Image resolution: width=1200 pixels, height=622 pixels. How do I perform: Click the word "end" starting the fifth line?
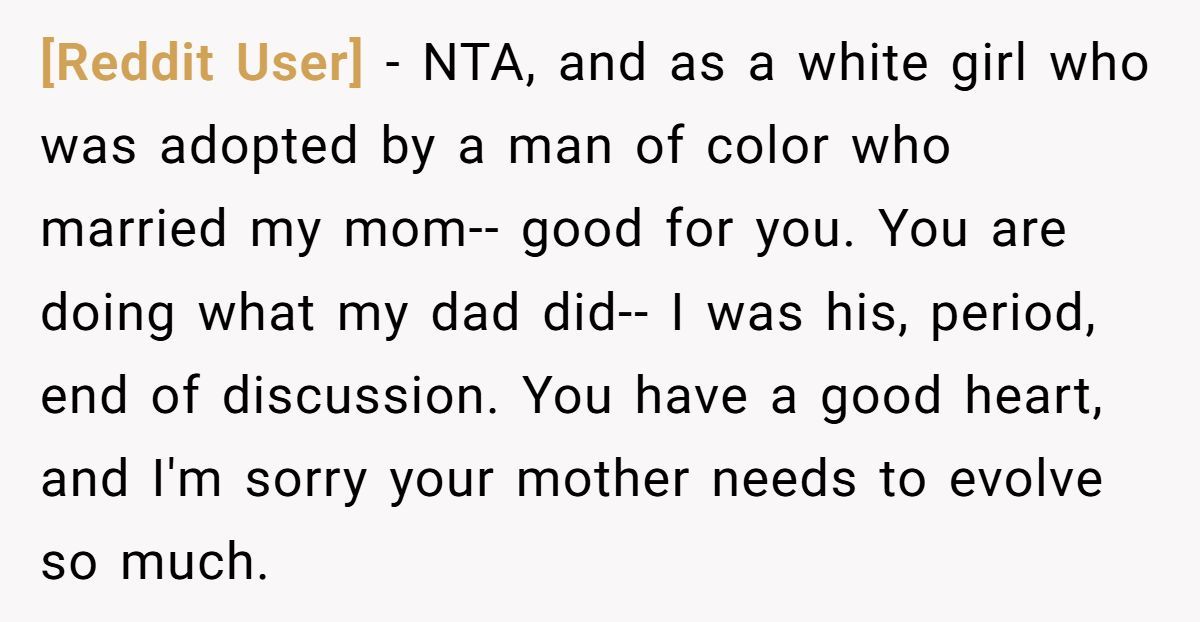(x=84, y=396)
